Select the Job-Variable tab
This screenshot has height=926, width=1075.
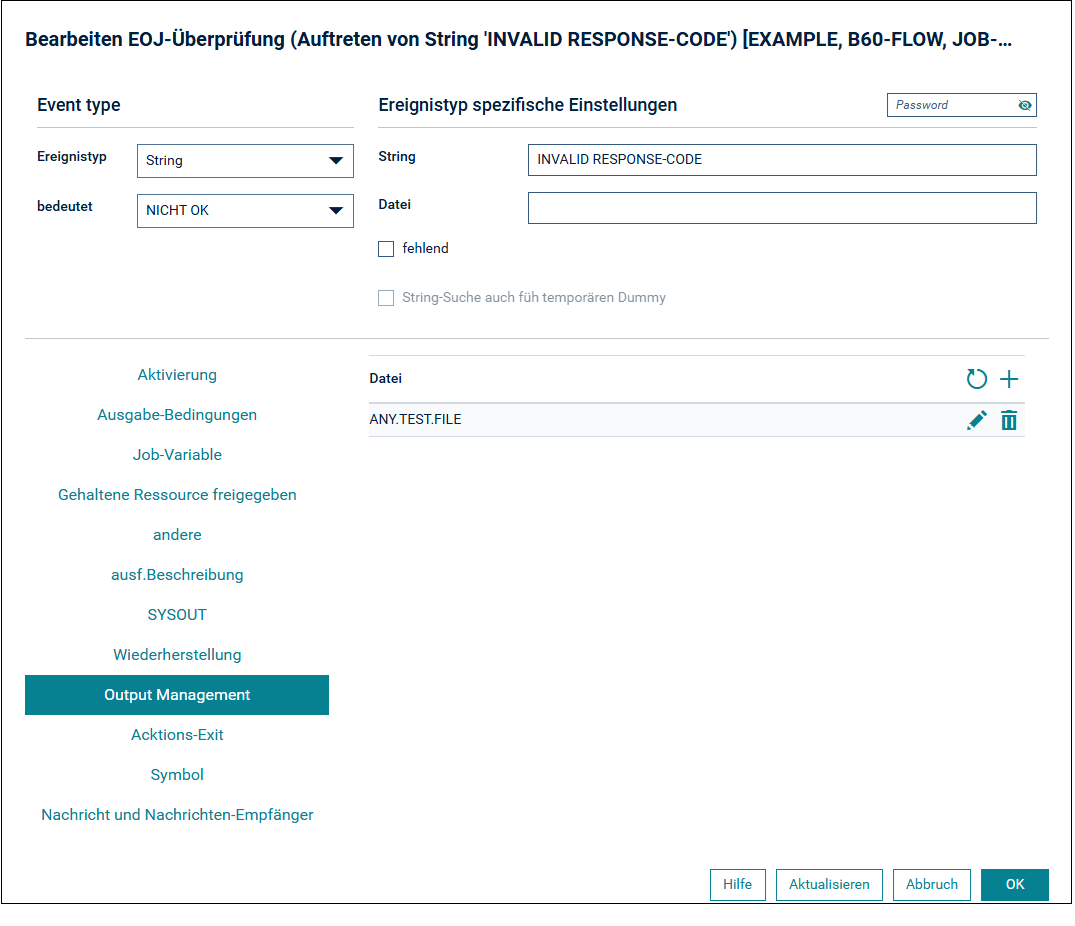pyautogui.click(x=177, y=454)
